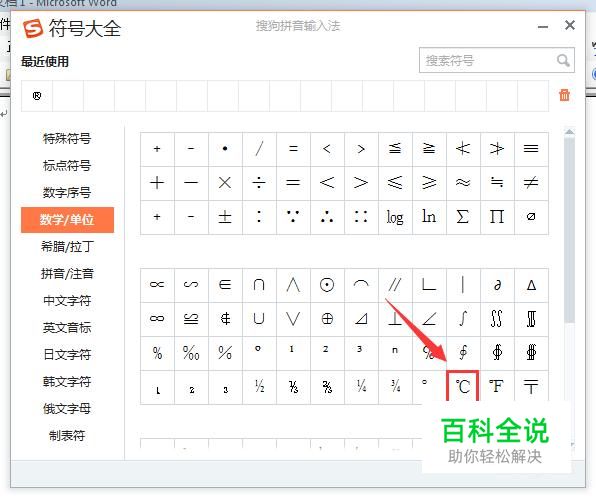Open the 标点符号 category
Viewport: 596px width, 498px height.
tap(67, 166)
